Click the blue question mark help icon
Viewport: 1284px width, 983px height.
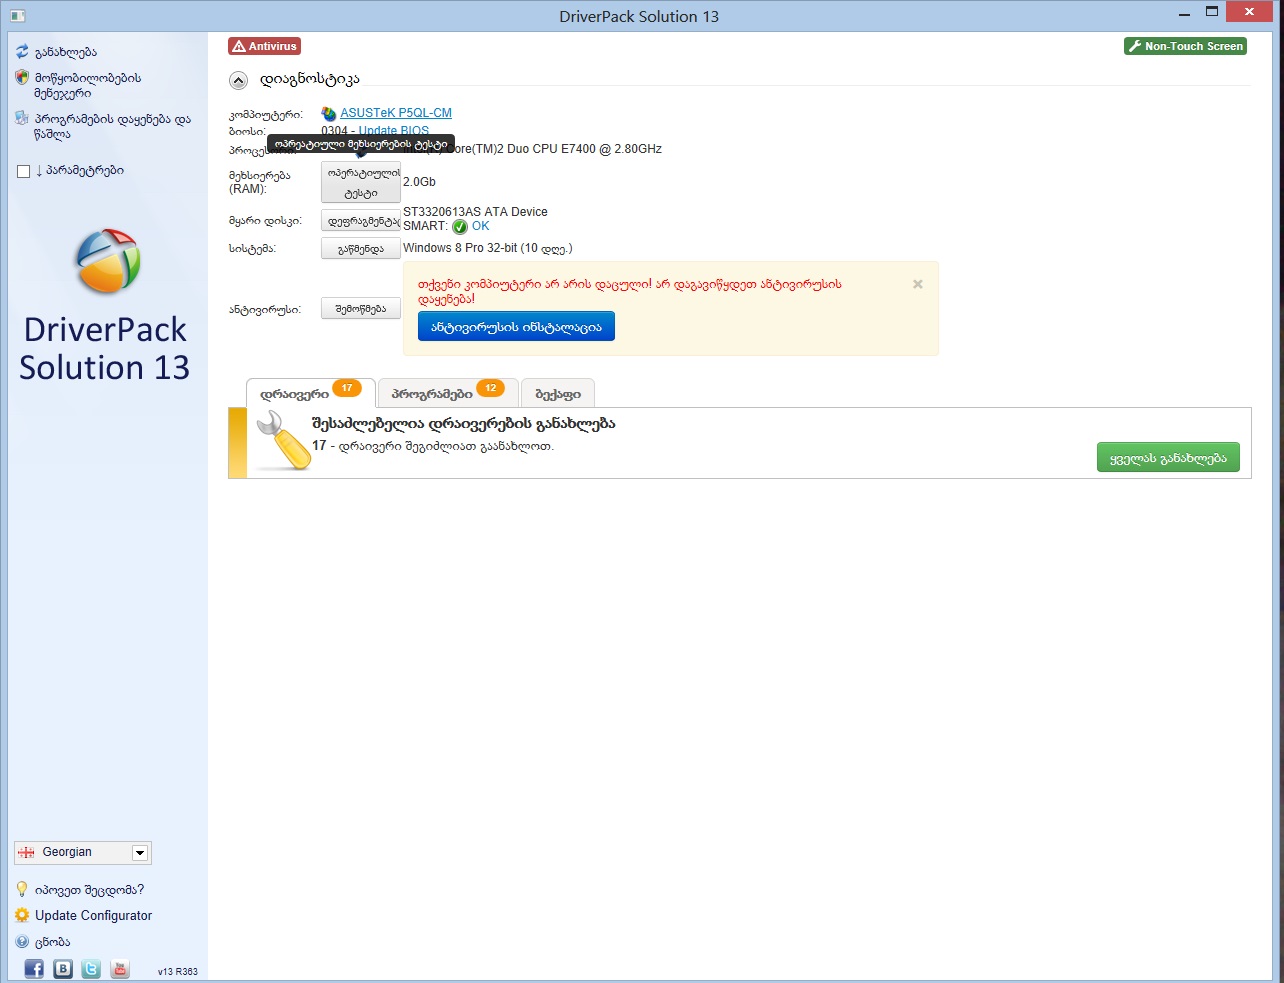pyautogui.click(x=22, y=941)
